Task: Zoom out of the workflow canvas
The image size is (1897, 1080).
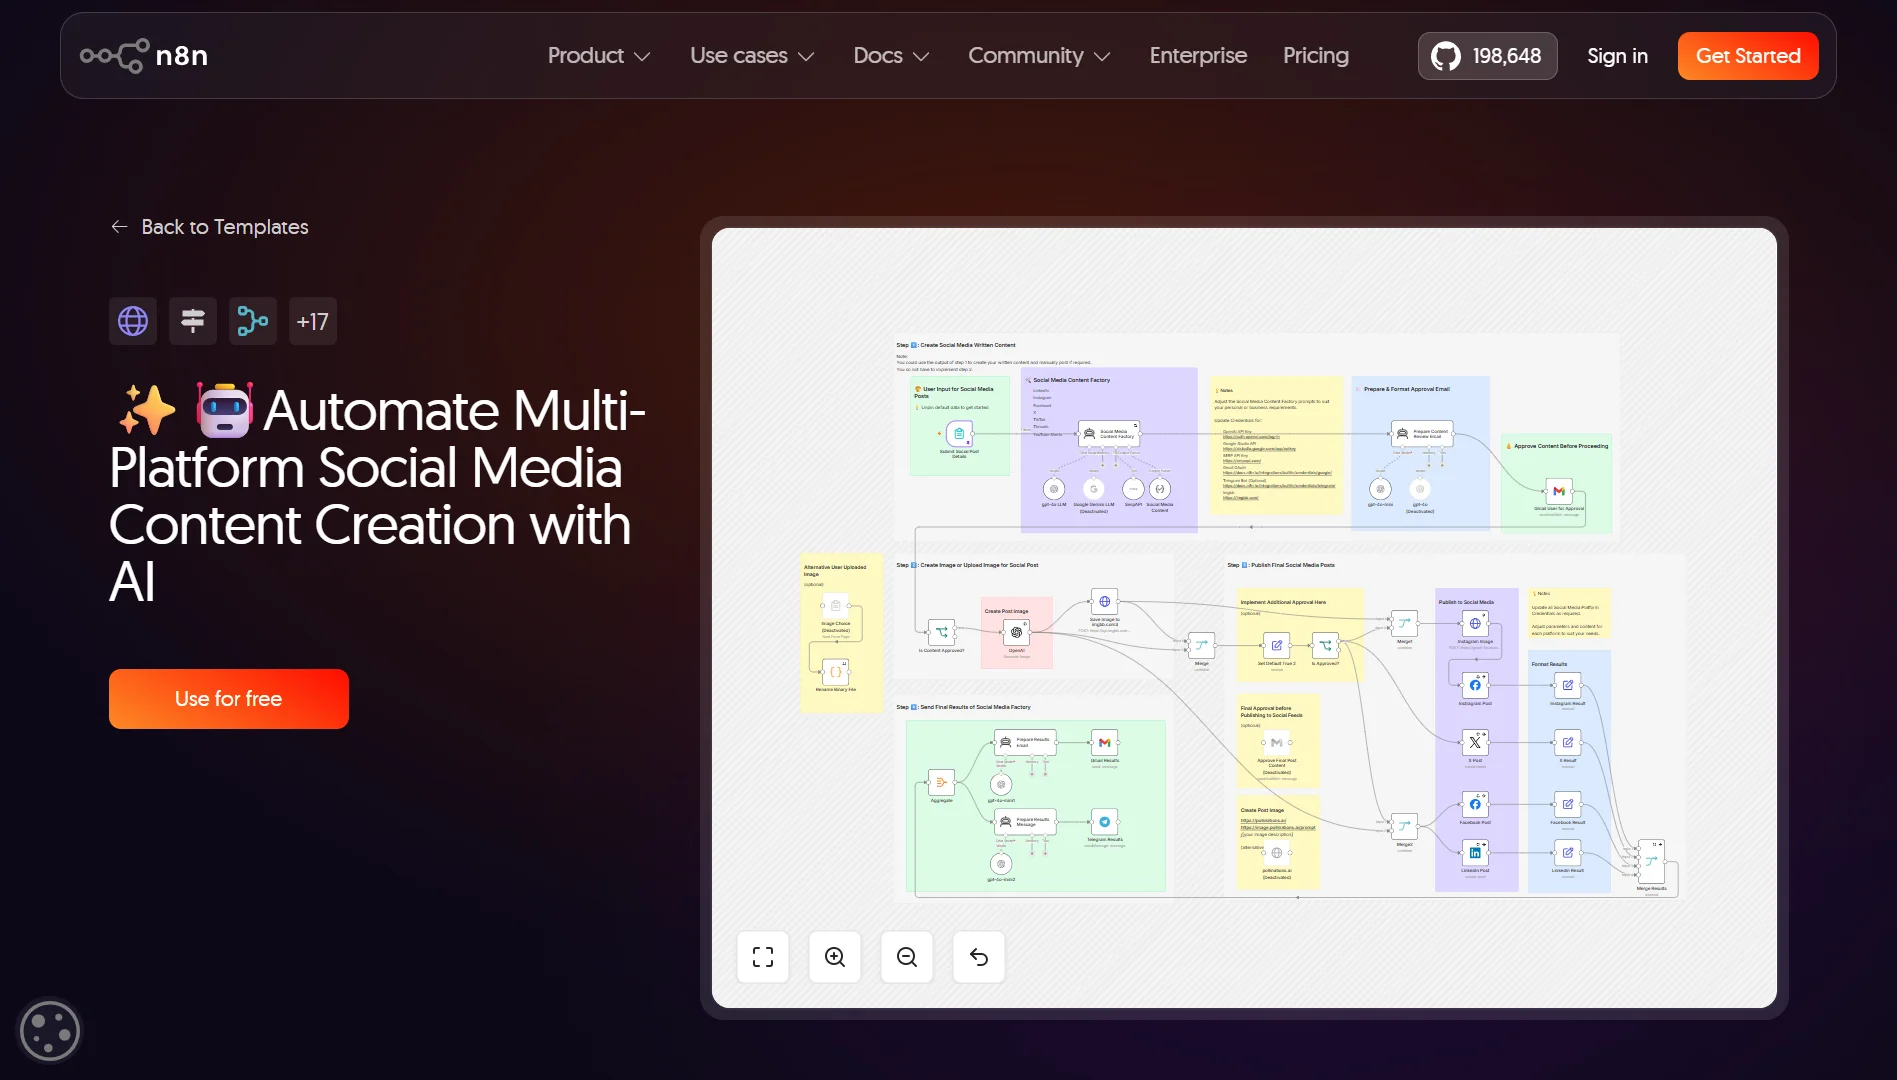Action: 907,957
